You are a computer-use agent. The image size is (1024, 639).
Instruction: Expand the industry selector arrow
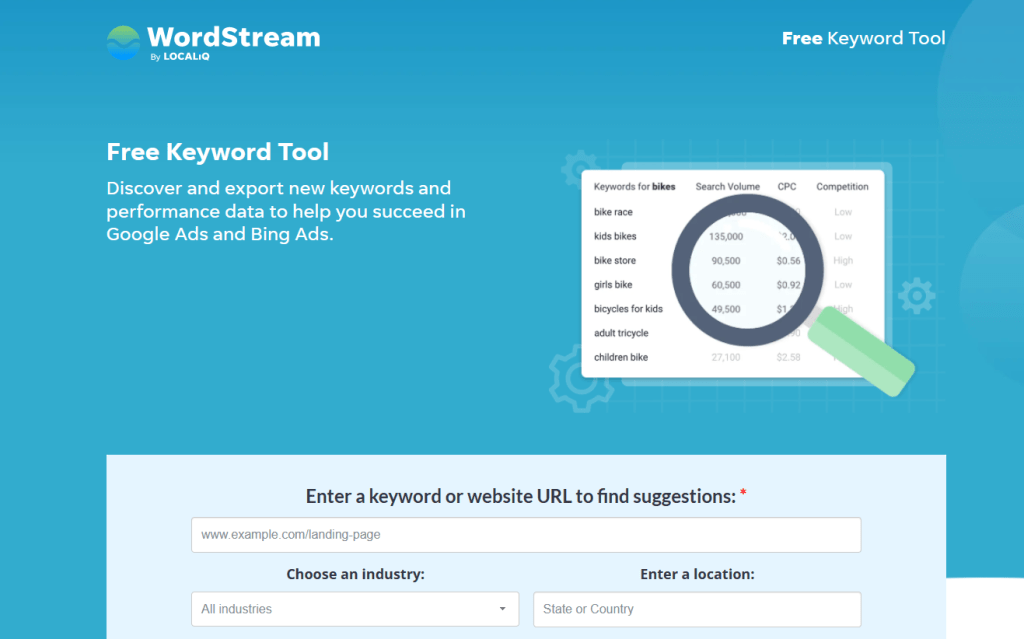(503, 609)
